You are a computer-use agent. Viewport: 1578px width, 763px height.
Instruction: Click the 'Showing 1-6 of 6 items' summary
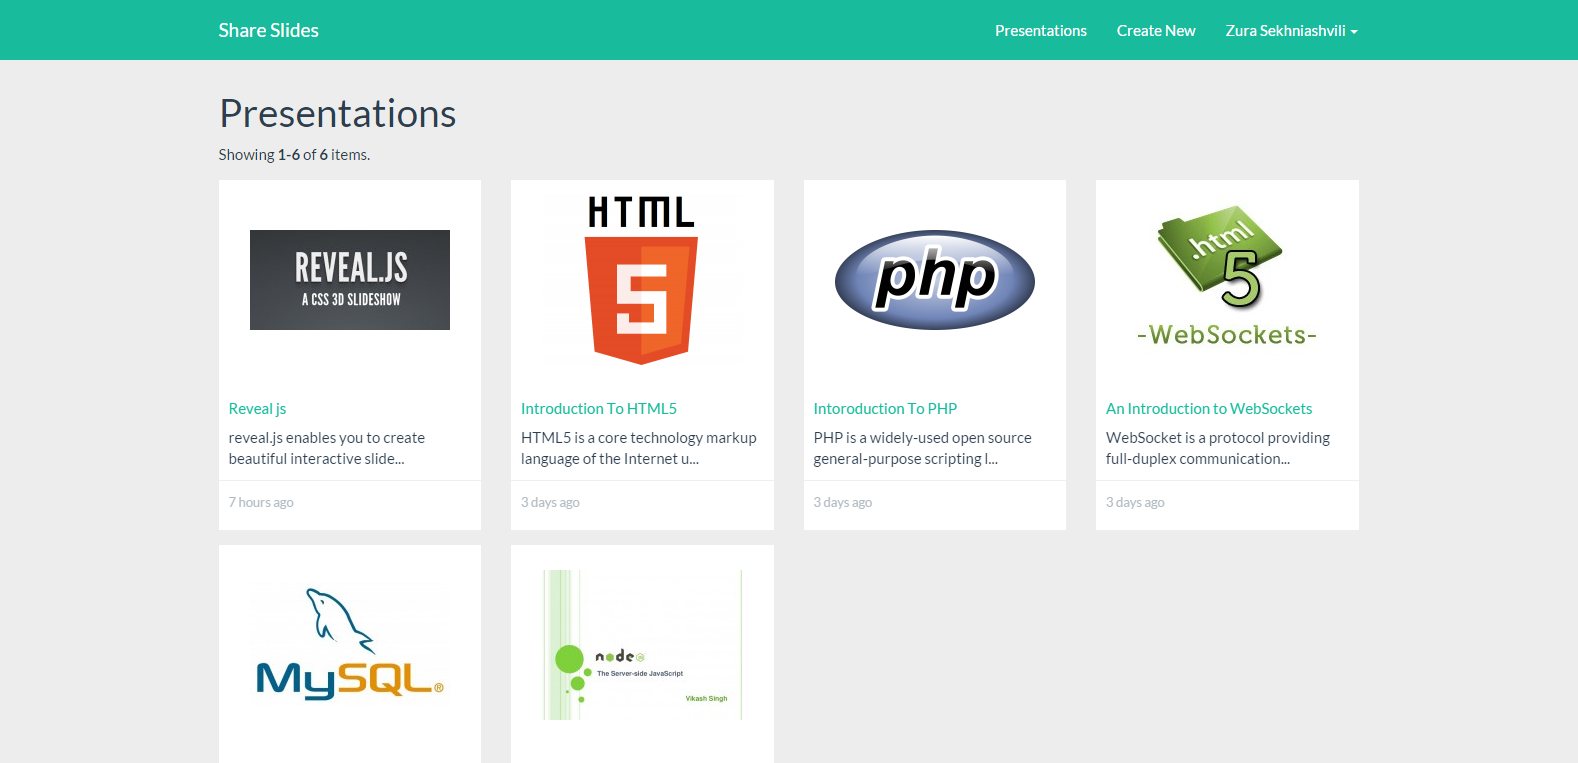click(294, 154)
